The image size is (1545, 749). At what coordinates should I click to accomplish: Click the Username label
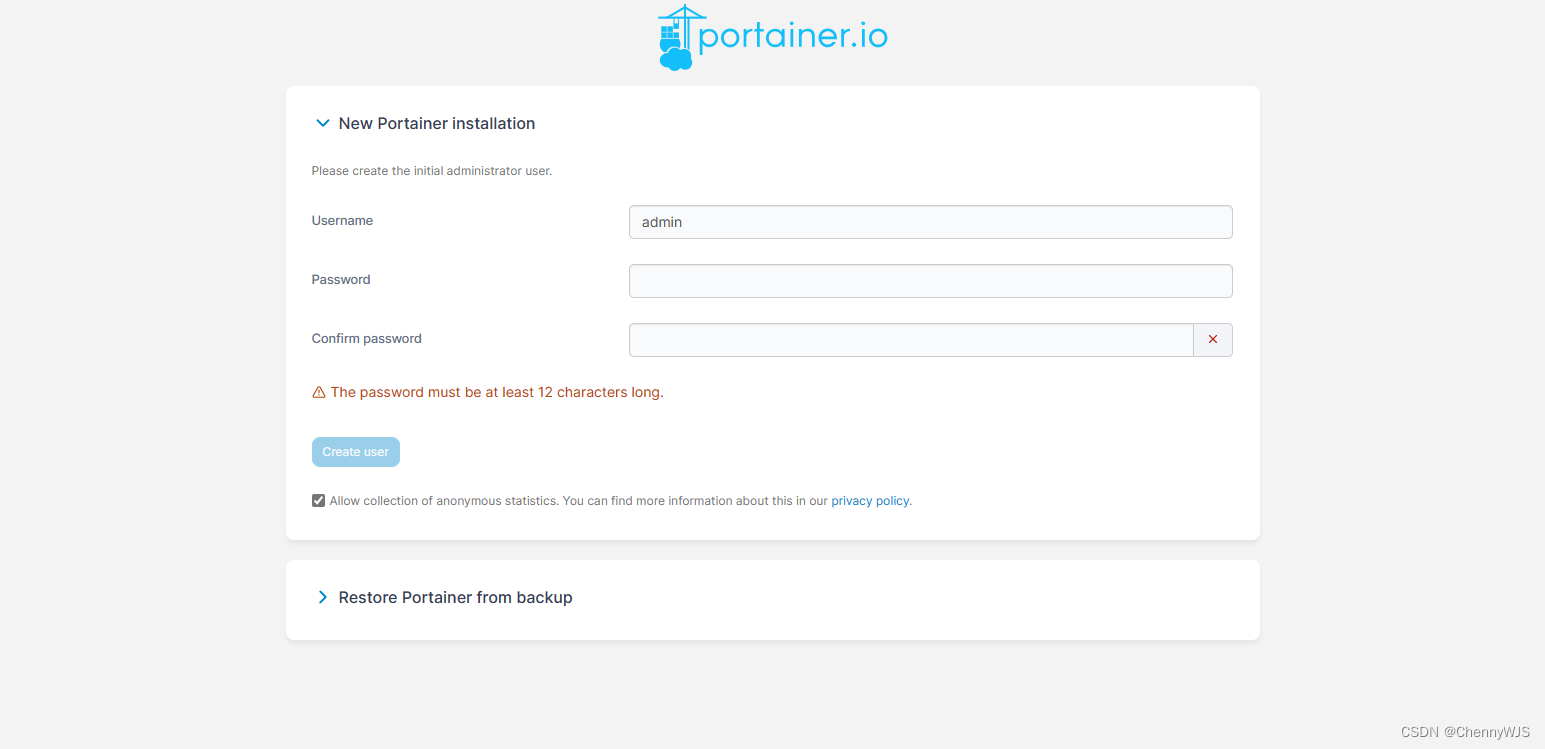click(x=342, y=220)
